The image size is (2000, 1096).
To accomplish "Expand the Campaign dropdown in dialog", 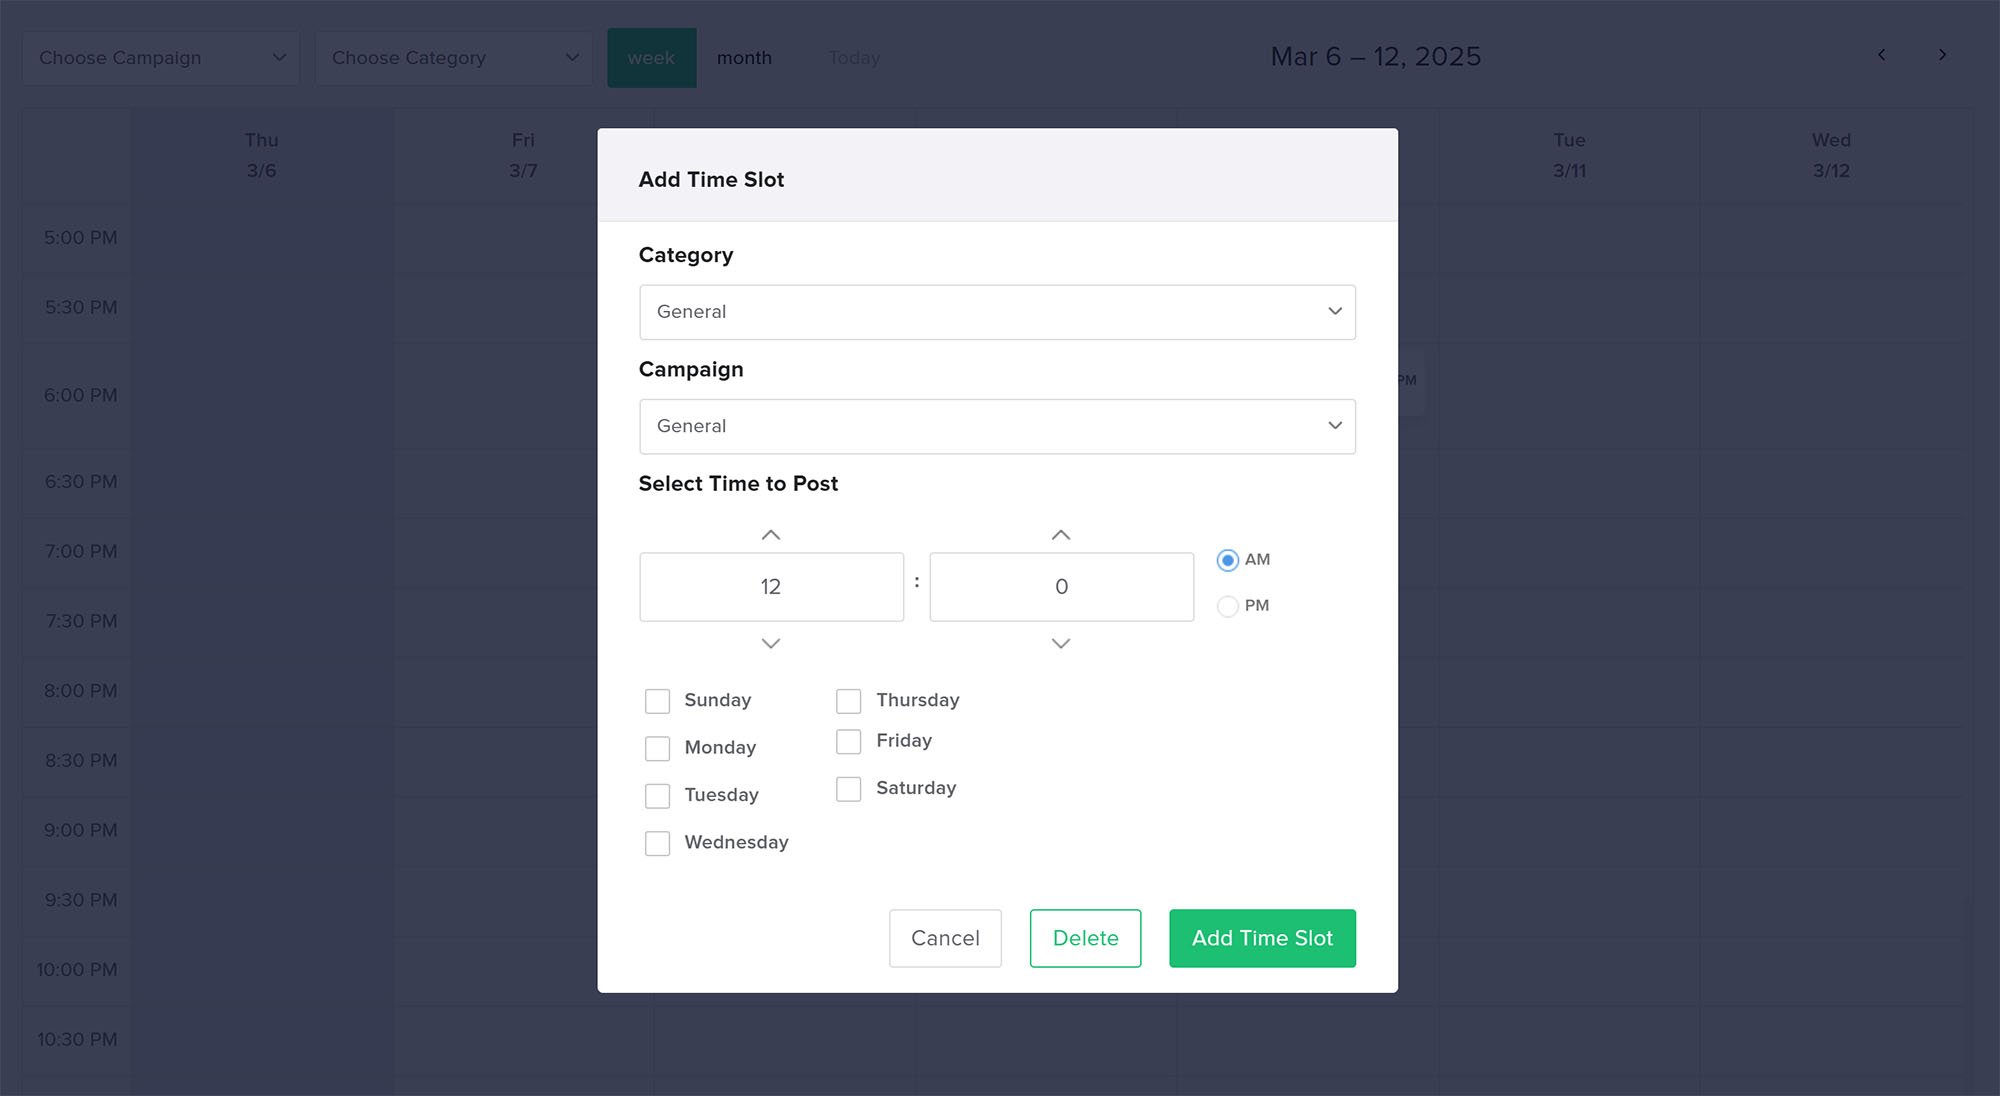I will (997, 427).
